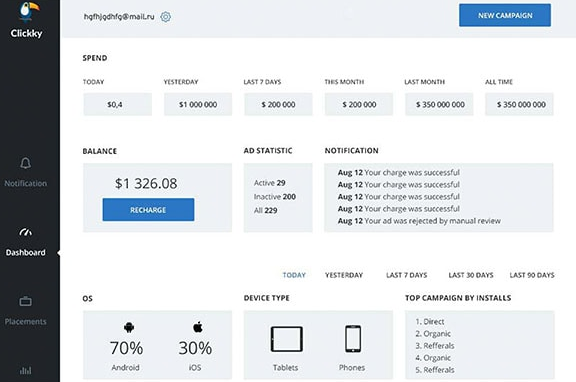Click the NEW CAMPAIGN button

coord(505,15)
